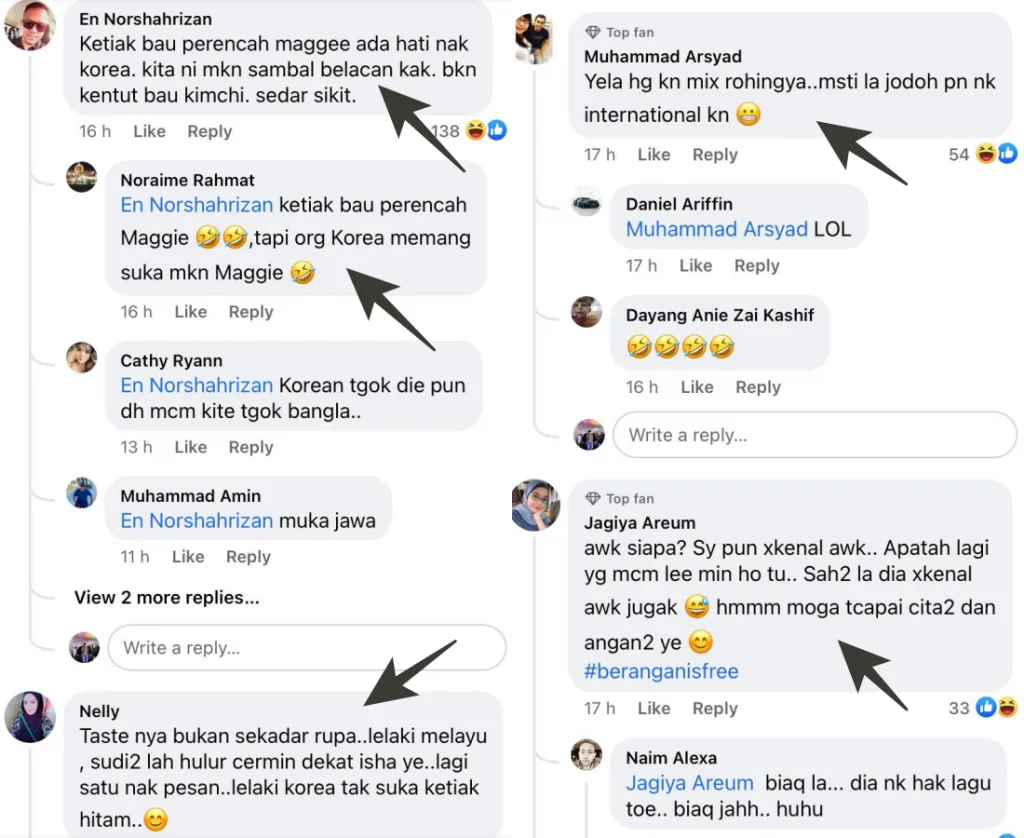Reply to Muhammad Arsyad's comment
The width and height of the screenshot is (1024, 838).
pyautogui.click(x=715, y=154)
